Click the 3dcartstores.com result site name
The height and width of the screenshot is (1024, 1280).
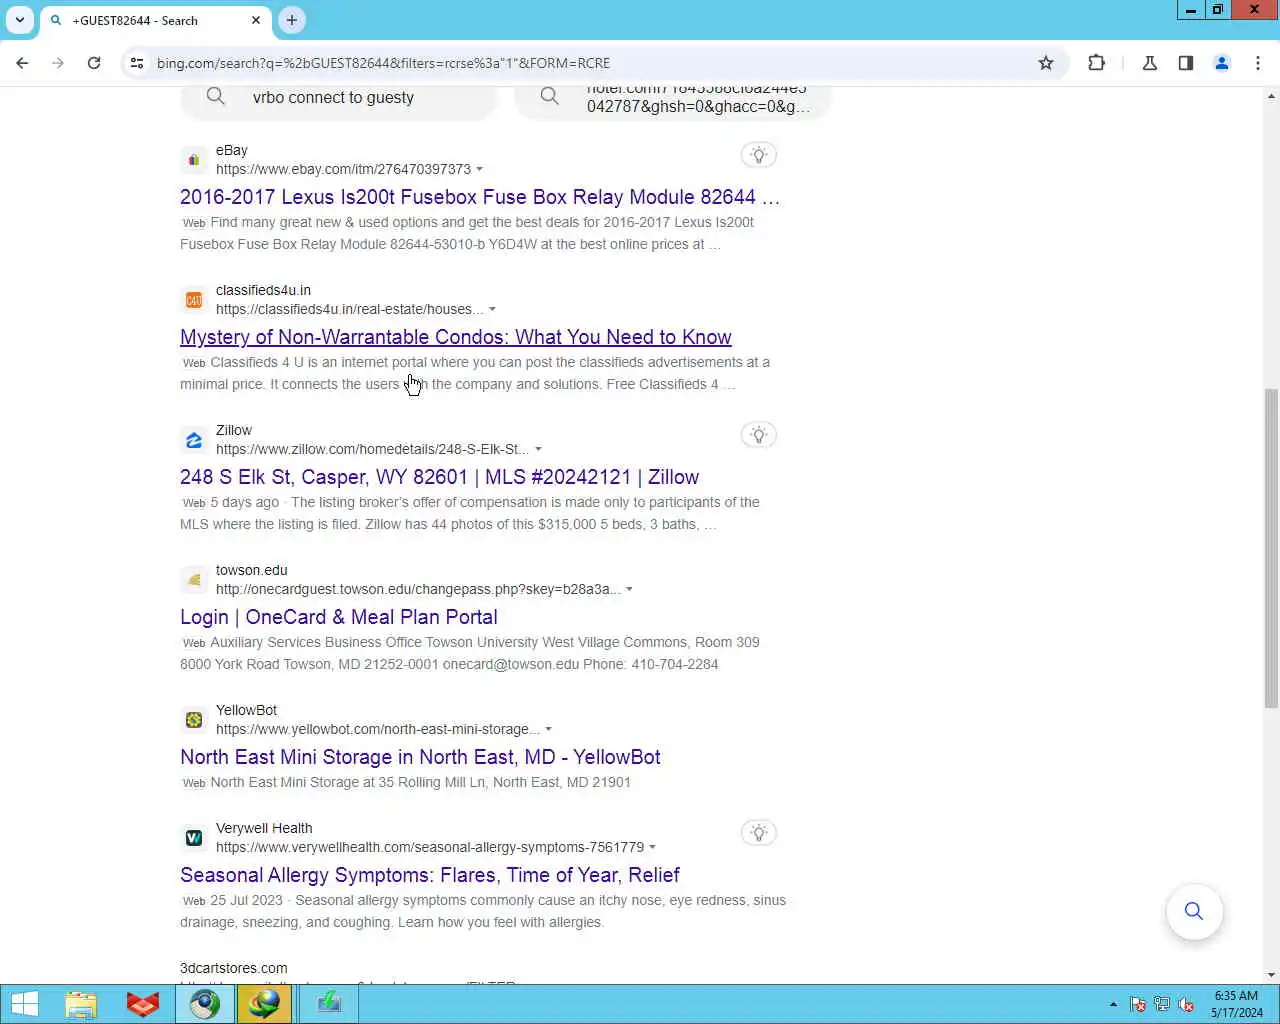[x=234, y=968]
